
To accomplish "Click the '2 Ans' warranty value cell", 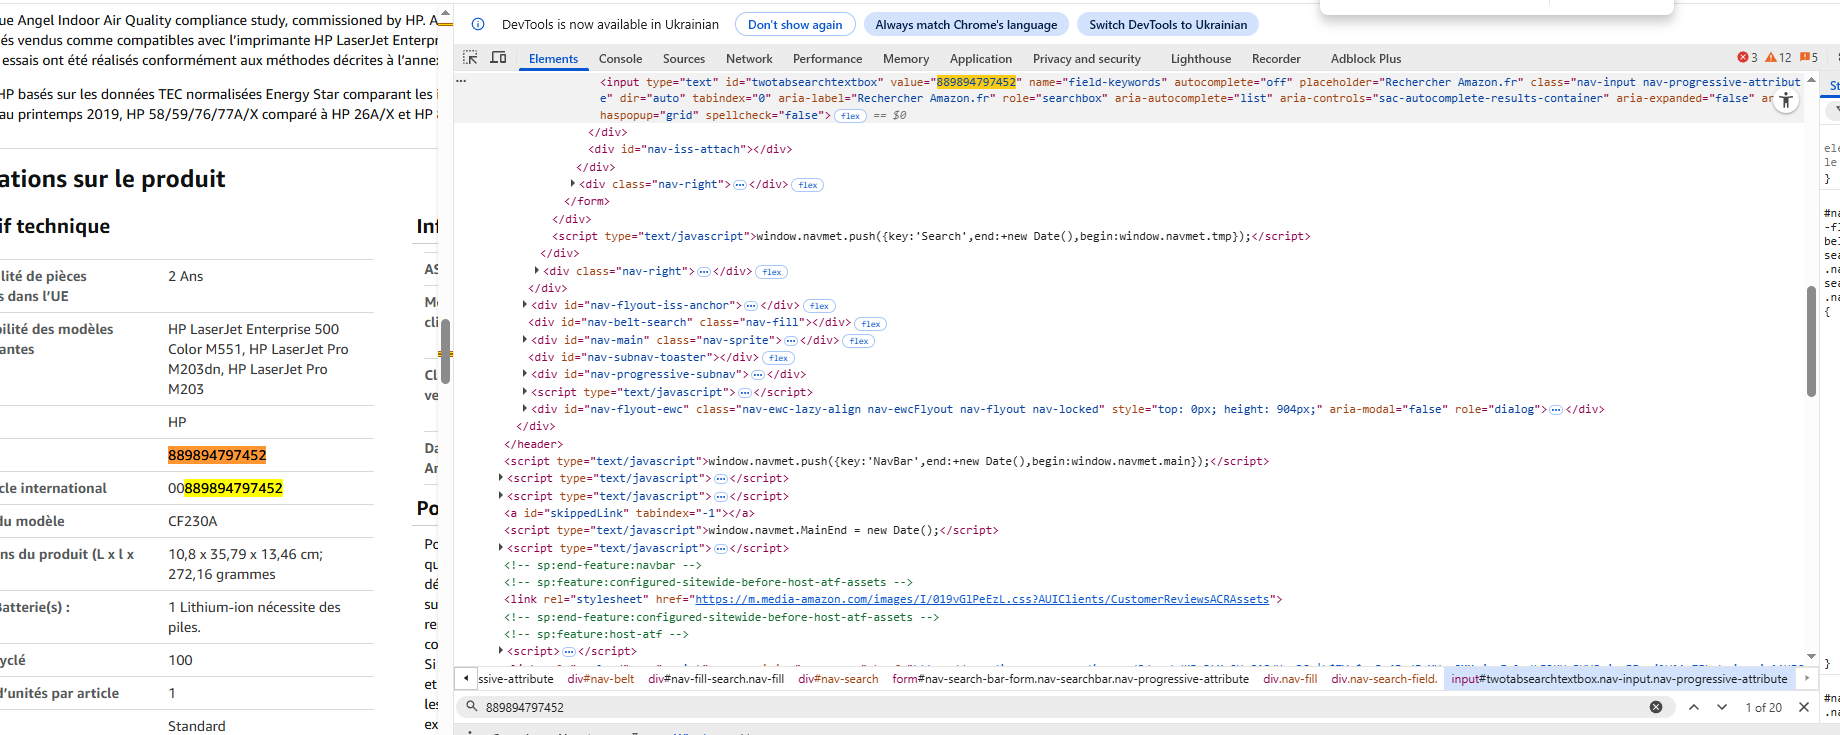I will coord(186,276).
